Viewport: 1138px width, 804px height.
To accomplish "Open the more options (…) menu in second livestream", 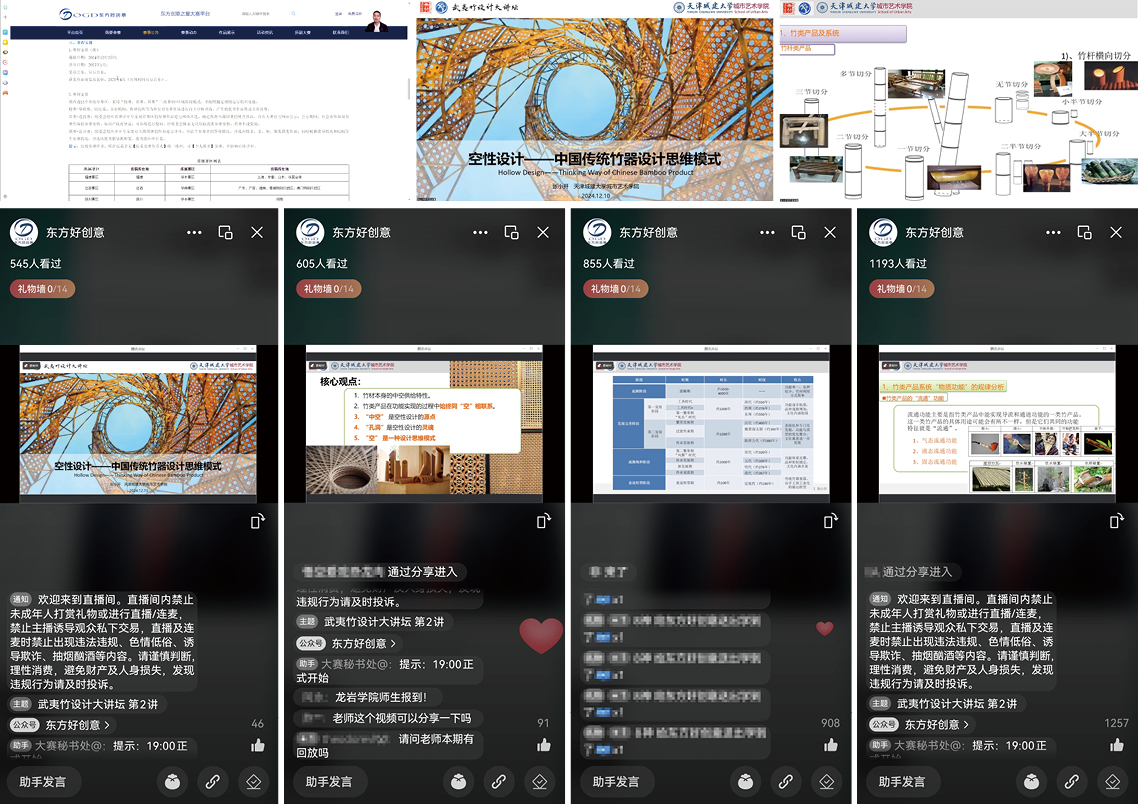I will 481,231.
